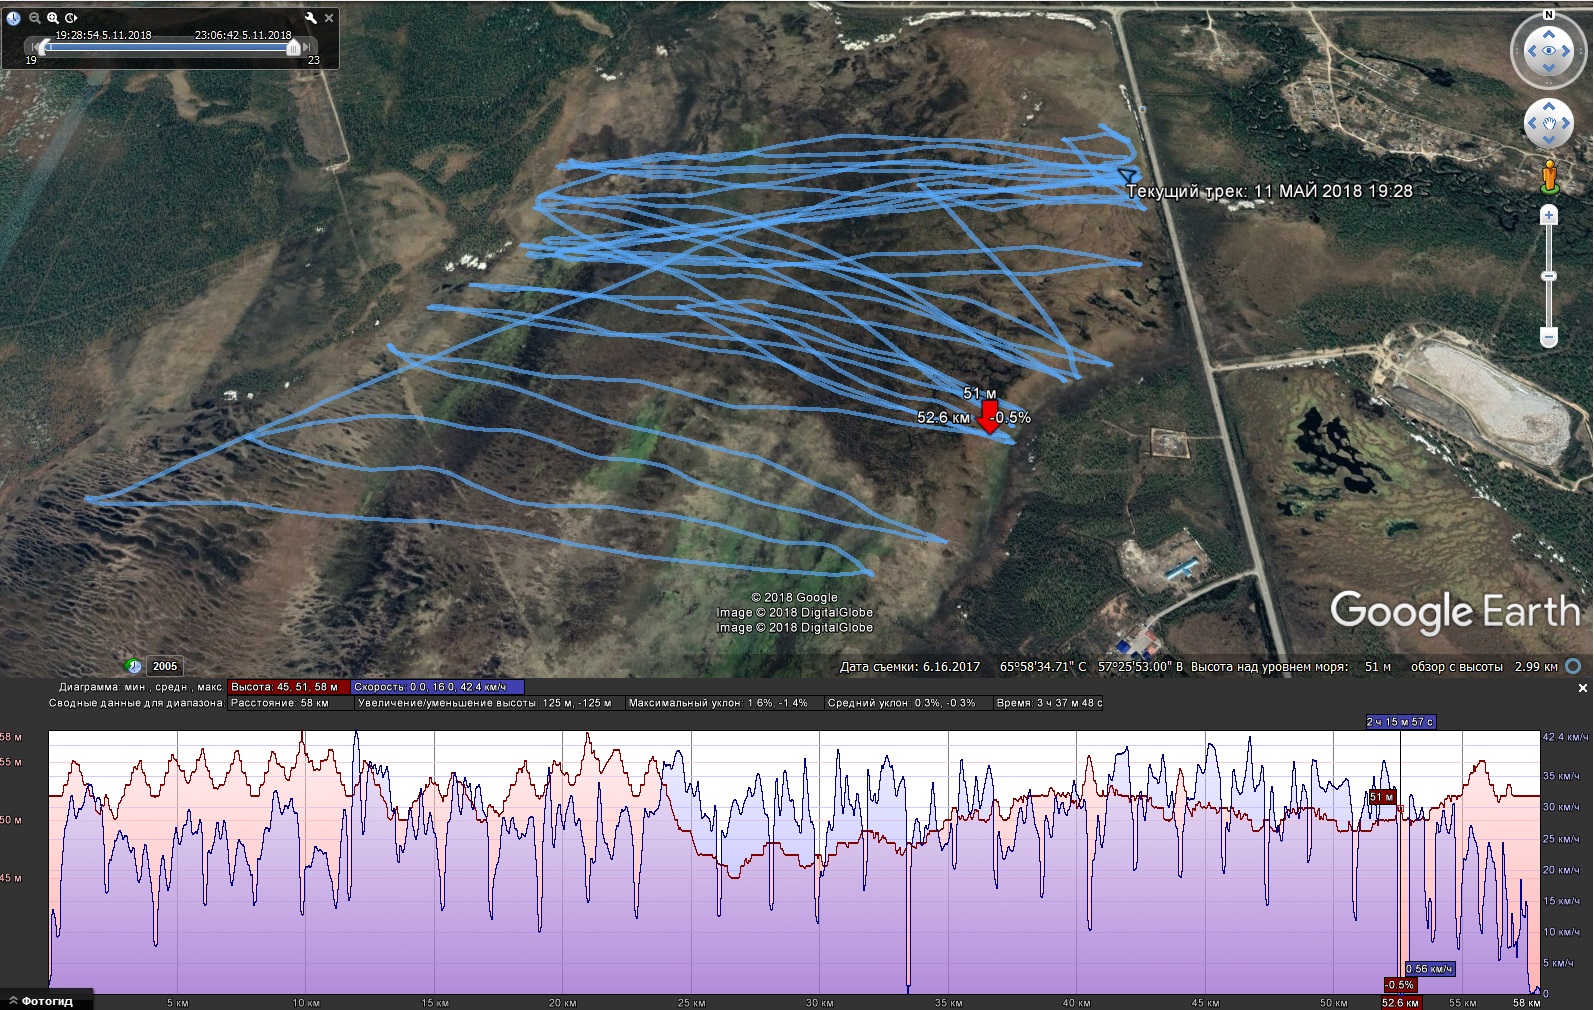Viewport: 1594px width, 1010px height.
Task: Start time animation playback
Action: pos(72,18)
